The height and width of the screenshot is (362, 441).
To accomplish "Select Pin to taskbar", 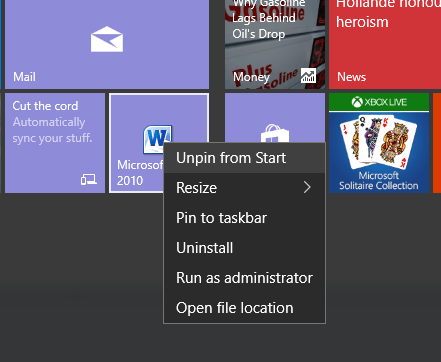I will pos(244,218).
